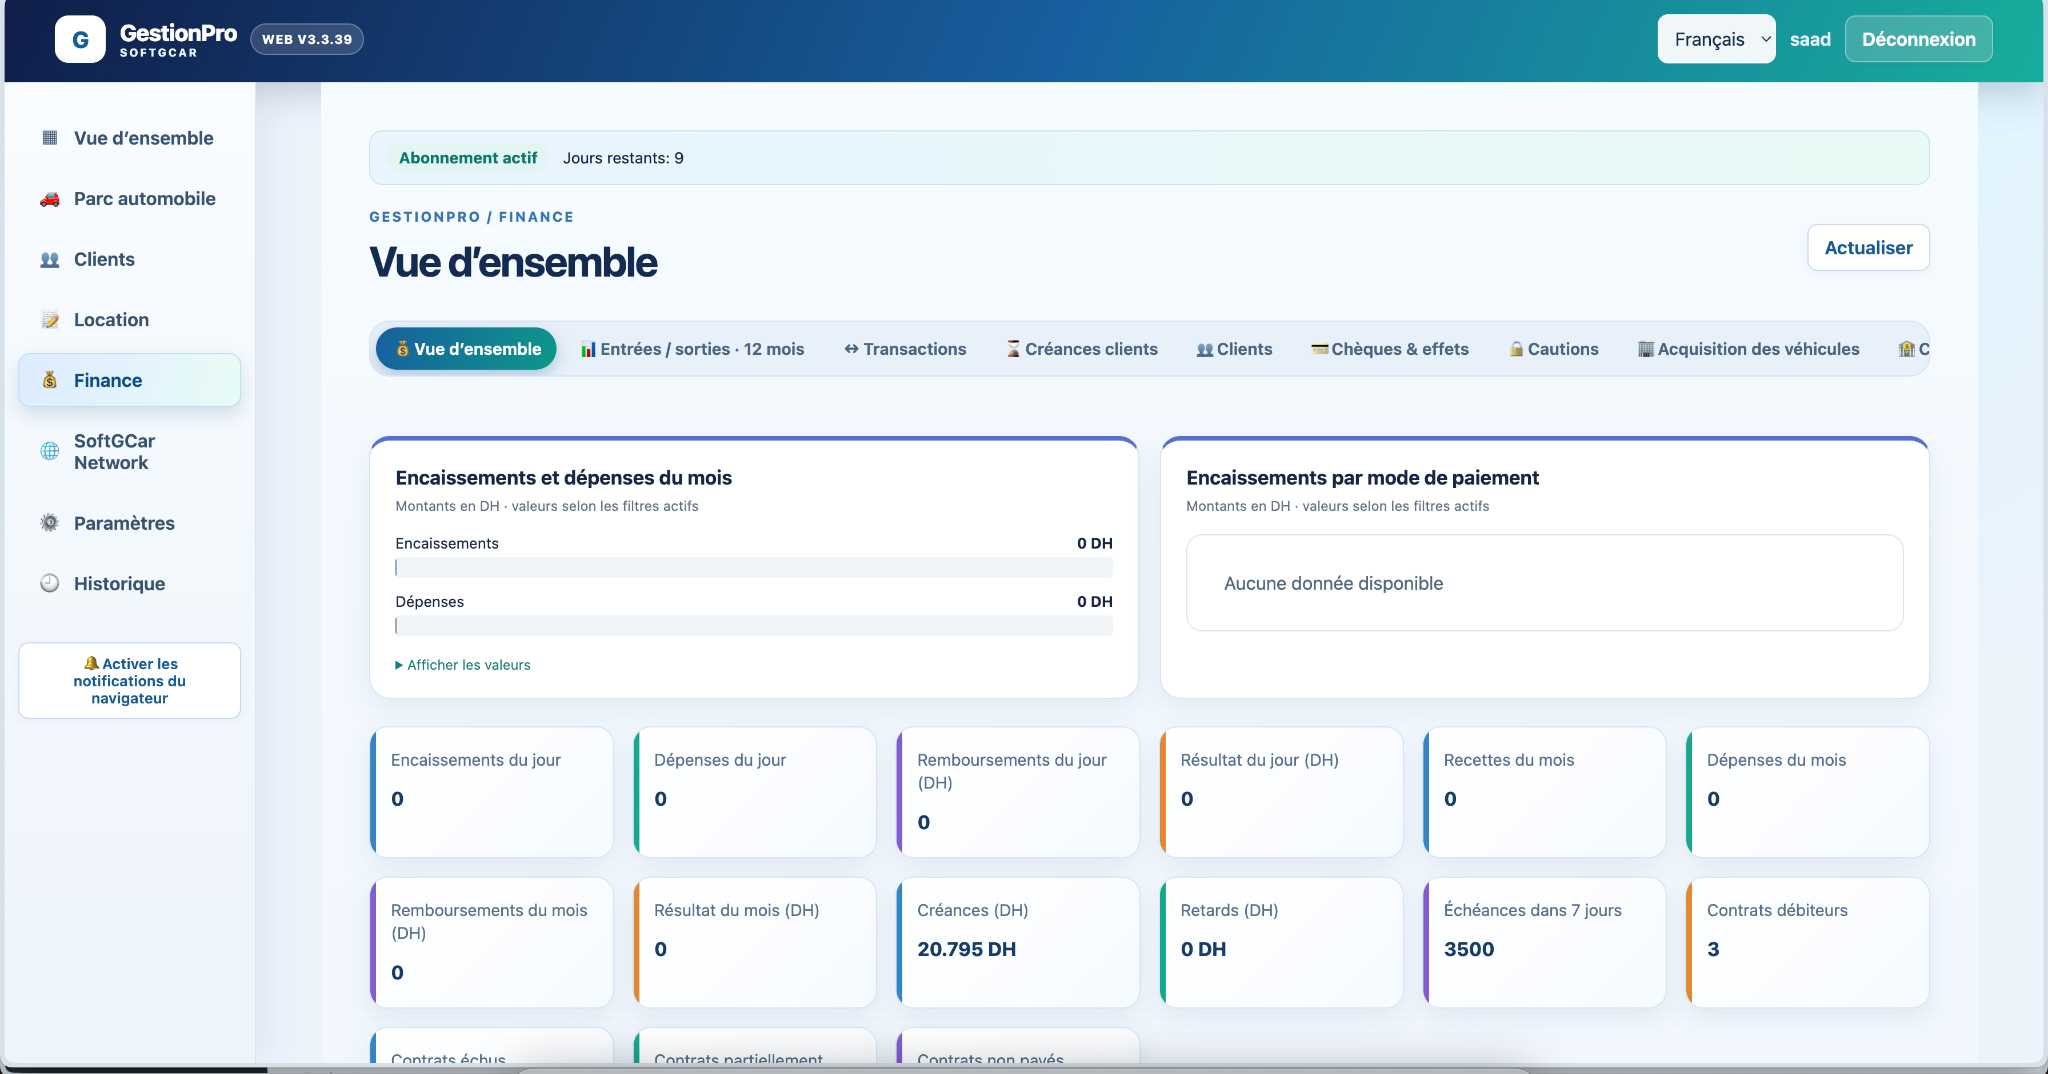Click the building icon on Acquisition des véhicules tab
Viewport: 2048px width, 1074px height.
[x=1646, y=349]
